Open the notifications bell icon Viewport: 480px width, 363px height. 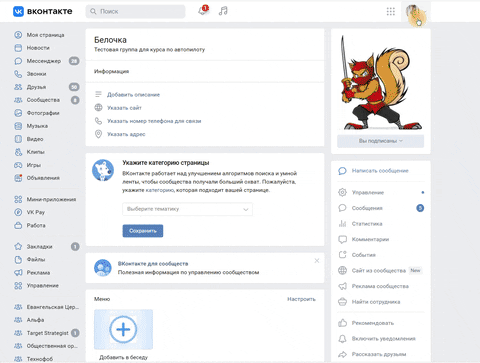pos(203,11)
